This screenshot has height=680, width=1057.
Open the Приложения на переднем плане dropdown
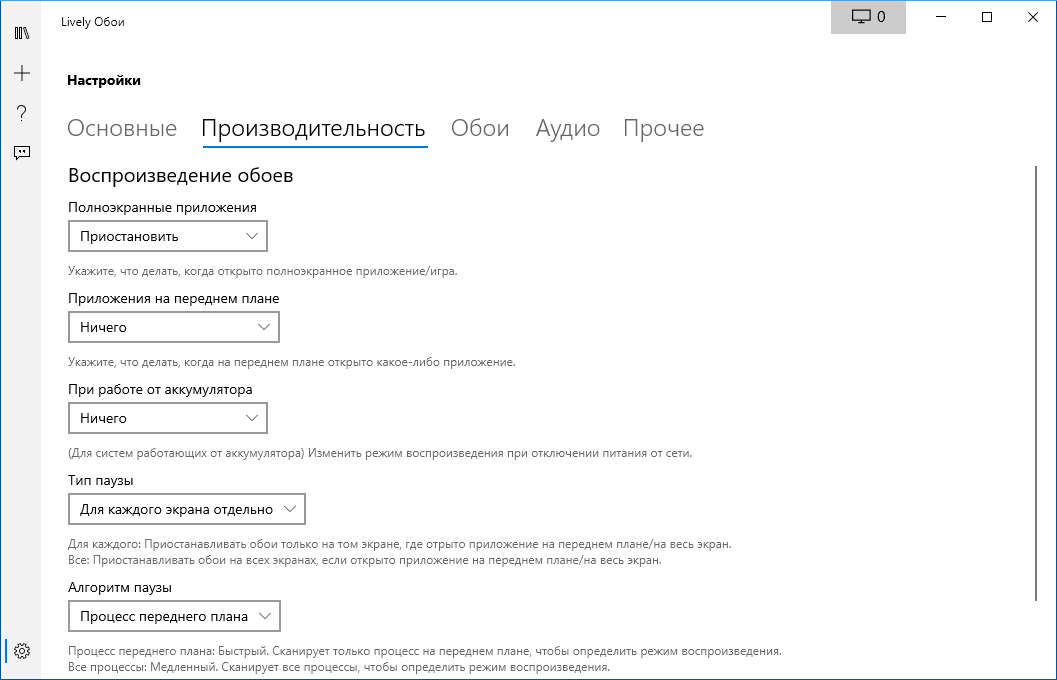[x=174, y=328]
